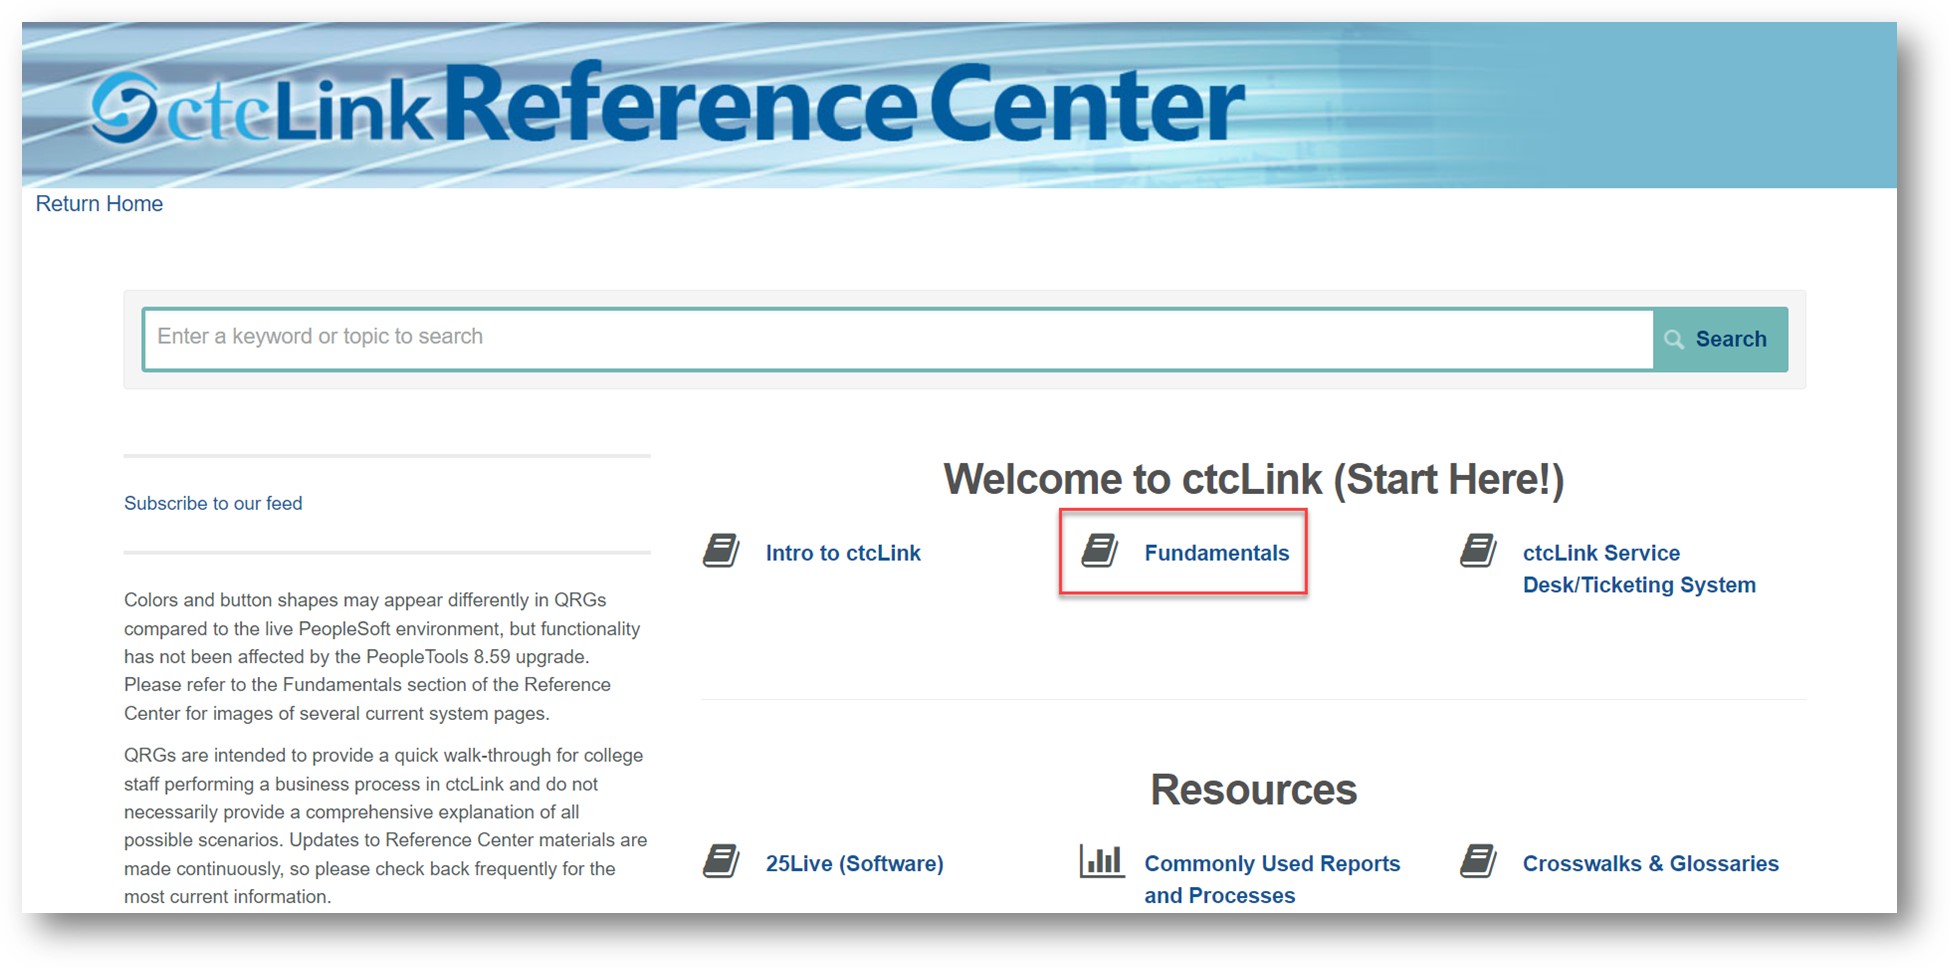Click the book icon next to Fundamentals
This screenshot has width=1951, height=968.
coord(1100,551)
